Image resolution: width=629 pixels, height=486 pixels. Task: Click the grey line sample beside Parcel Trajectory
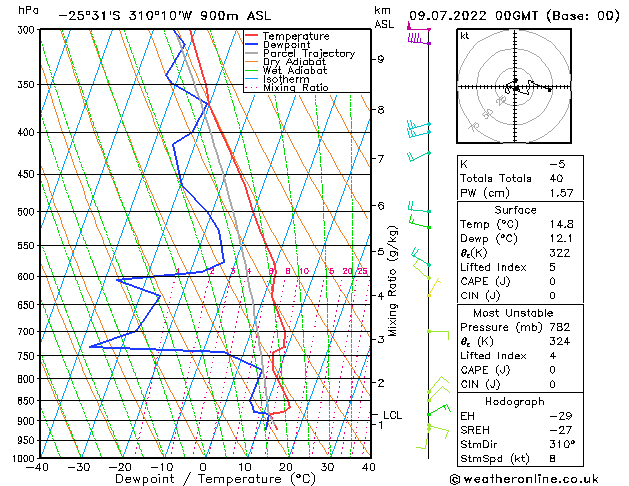coord(251,53)
